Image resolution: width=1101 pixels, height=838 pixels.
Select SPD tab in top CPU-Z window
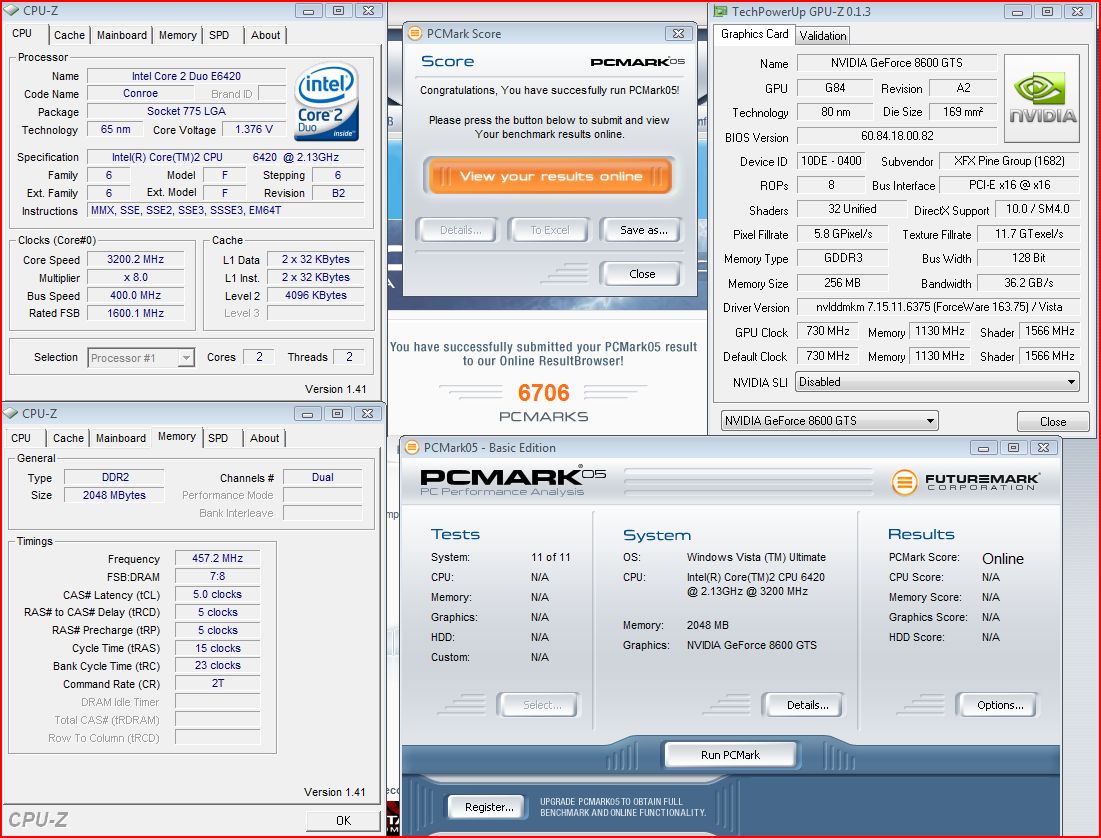coord(219,35)
